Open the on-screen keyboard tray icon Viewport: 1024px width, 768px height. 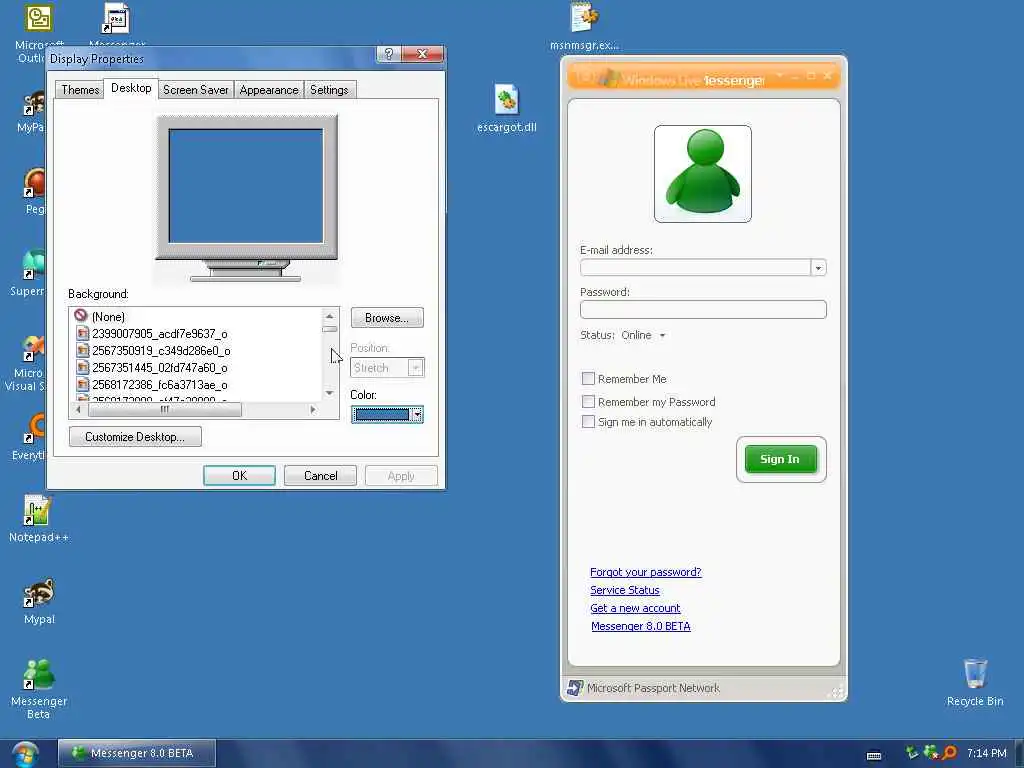coord(874,755)
